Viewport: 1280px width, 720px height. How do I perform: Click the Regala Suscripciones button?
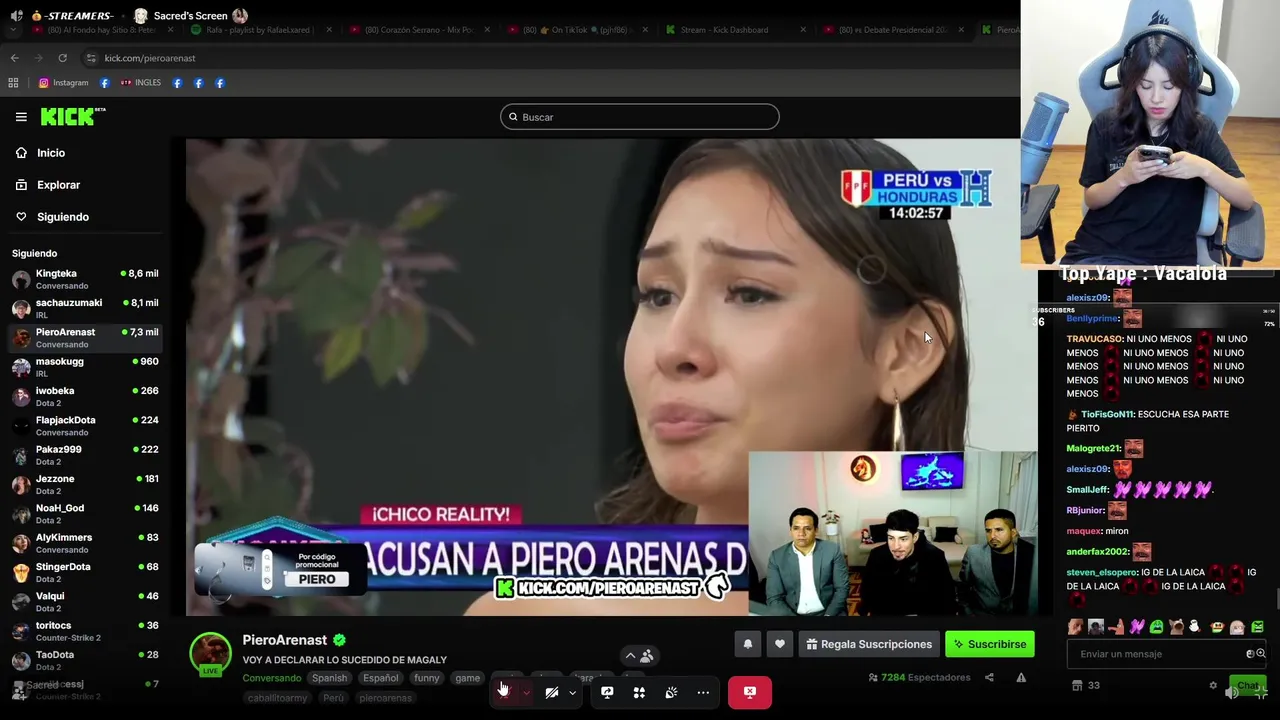869,644
